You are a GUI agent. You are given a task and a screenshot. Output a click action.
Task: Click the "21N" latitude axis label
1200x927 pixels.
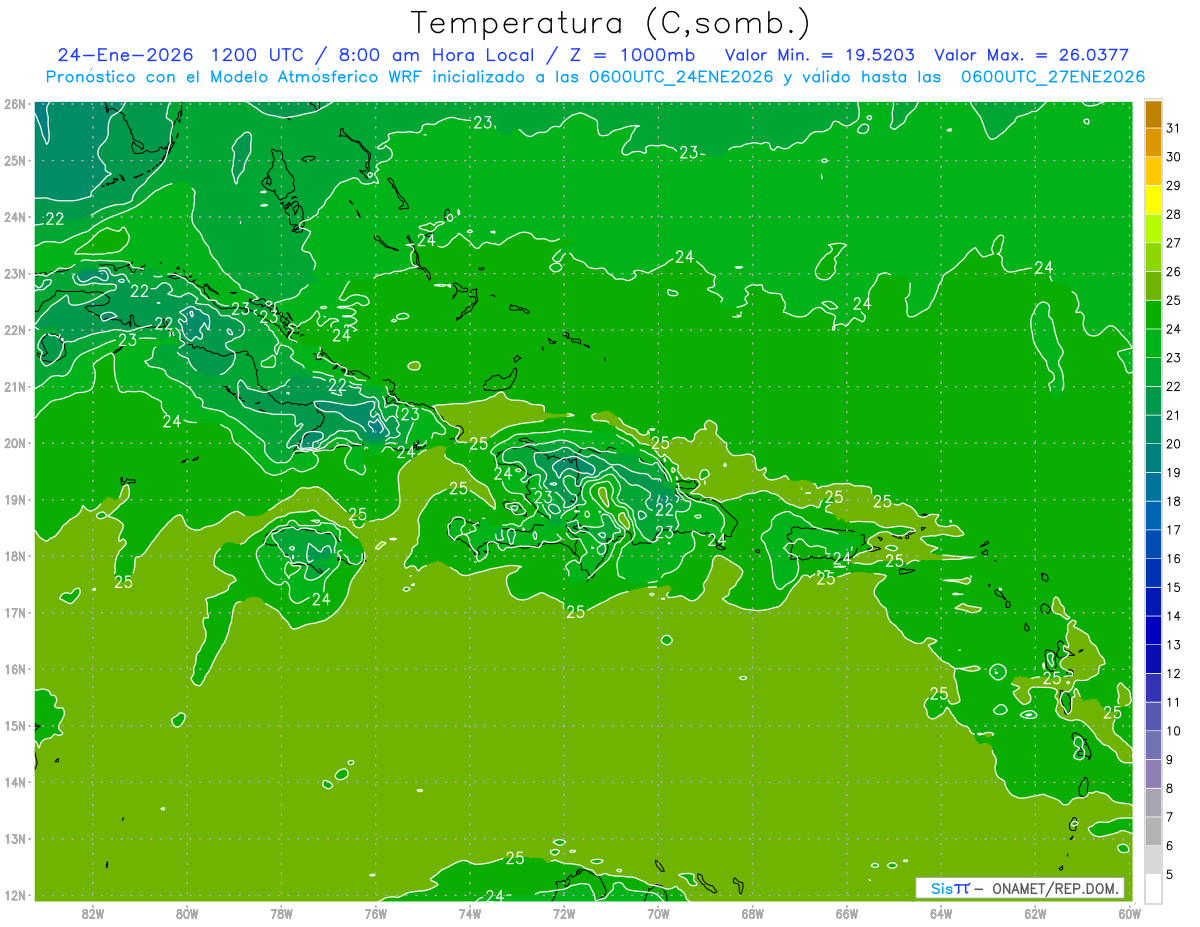pos(15,386)
